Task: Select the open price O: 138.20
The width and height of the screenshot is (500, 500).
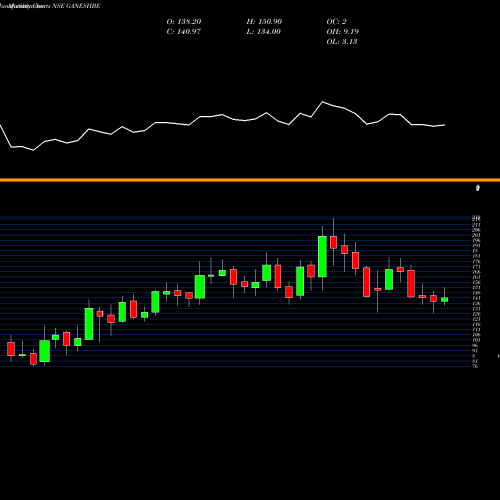Action: pos(184,22)
